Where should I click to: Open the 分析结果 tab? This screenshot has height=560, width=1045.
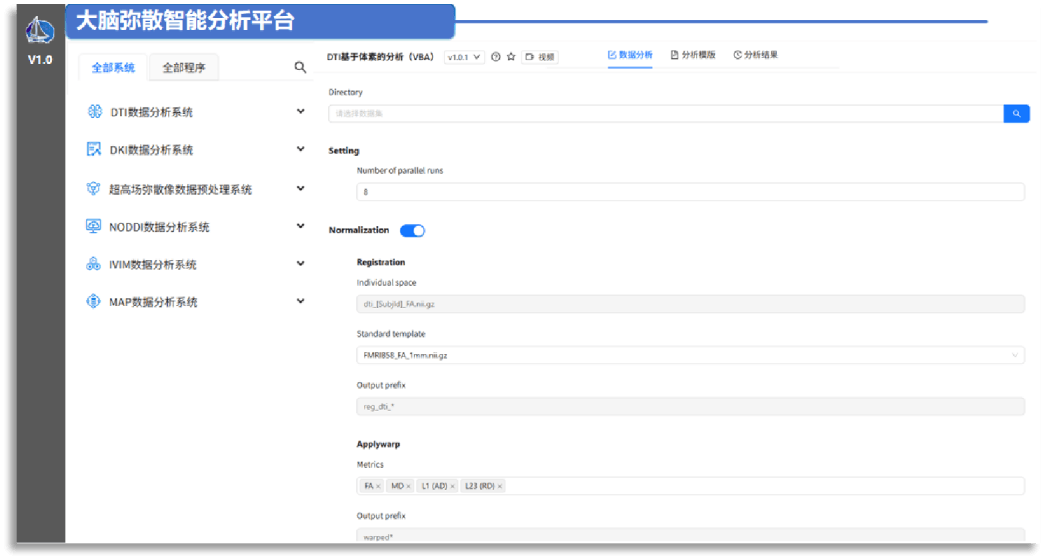755,55
